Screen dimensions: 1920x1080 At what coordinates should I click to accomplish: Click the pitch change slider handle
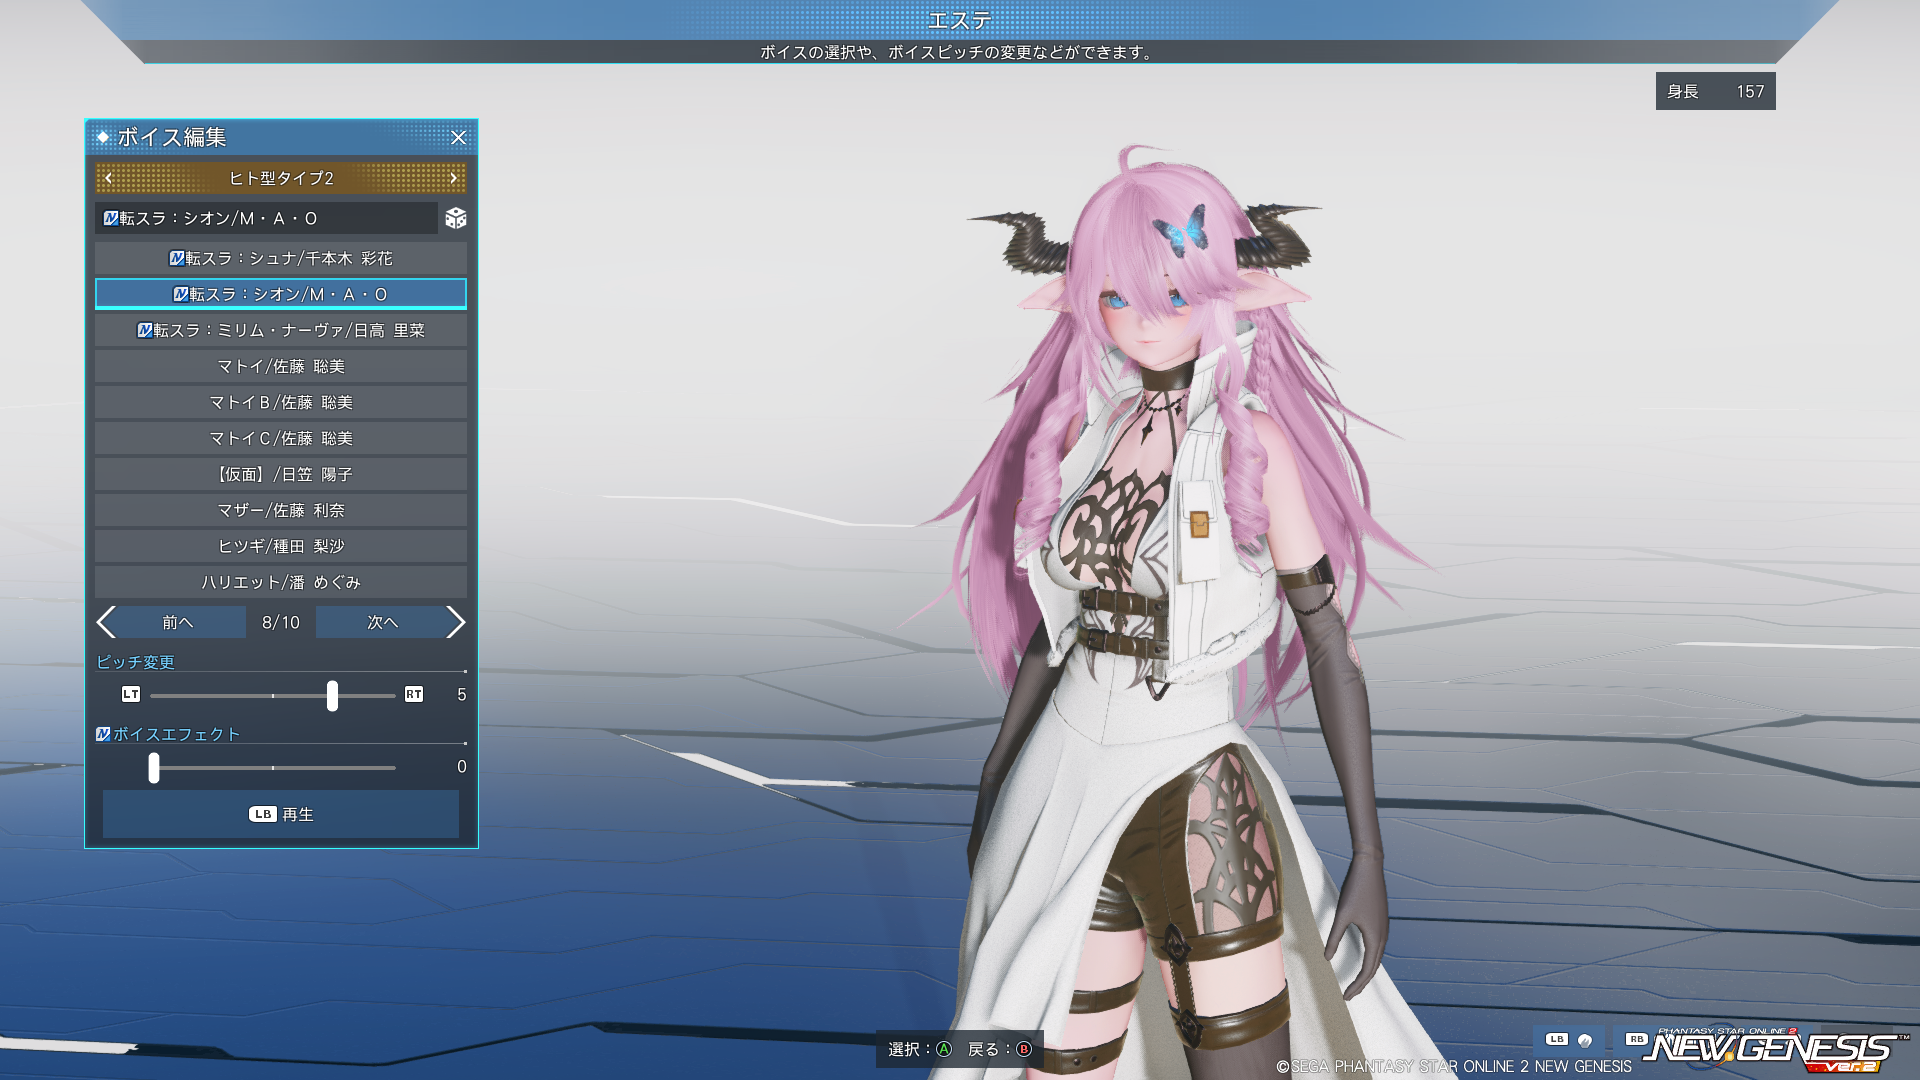pos(332,695)
